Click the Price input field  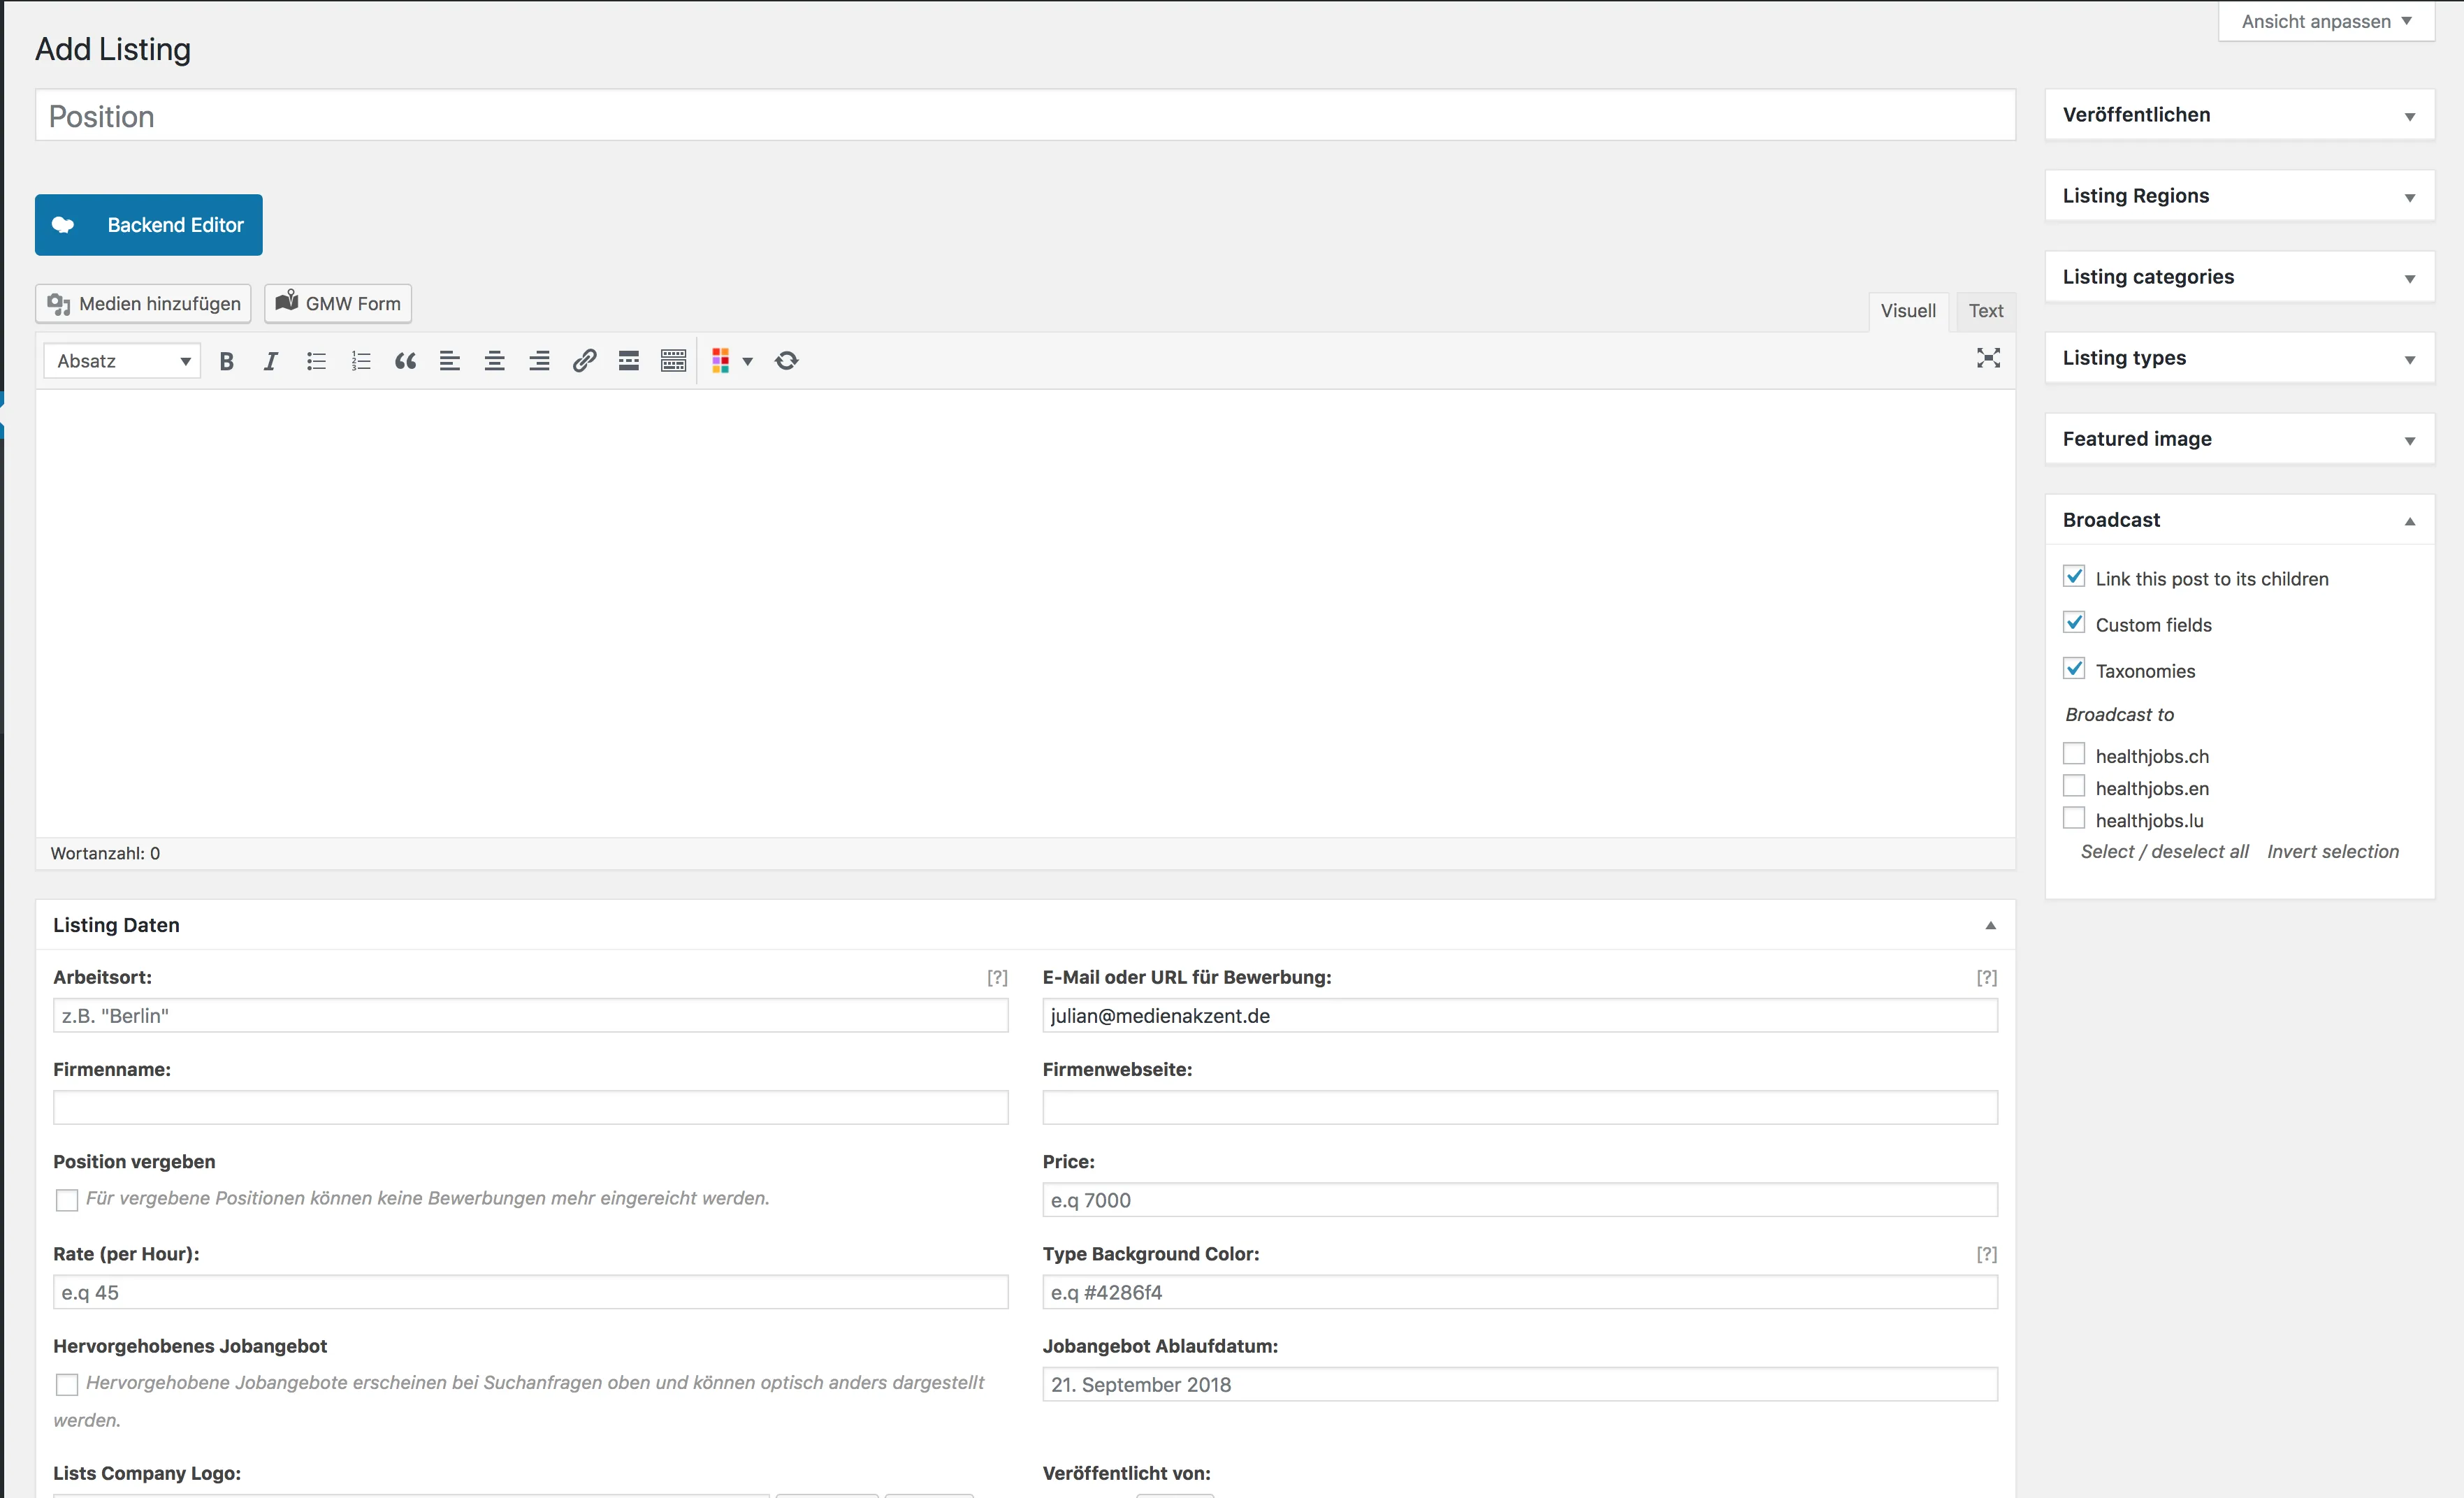(x=1520, y=1200)
